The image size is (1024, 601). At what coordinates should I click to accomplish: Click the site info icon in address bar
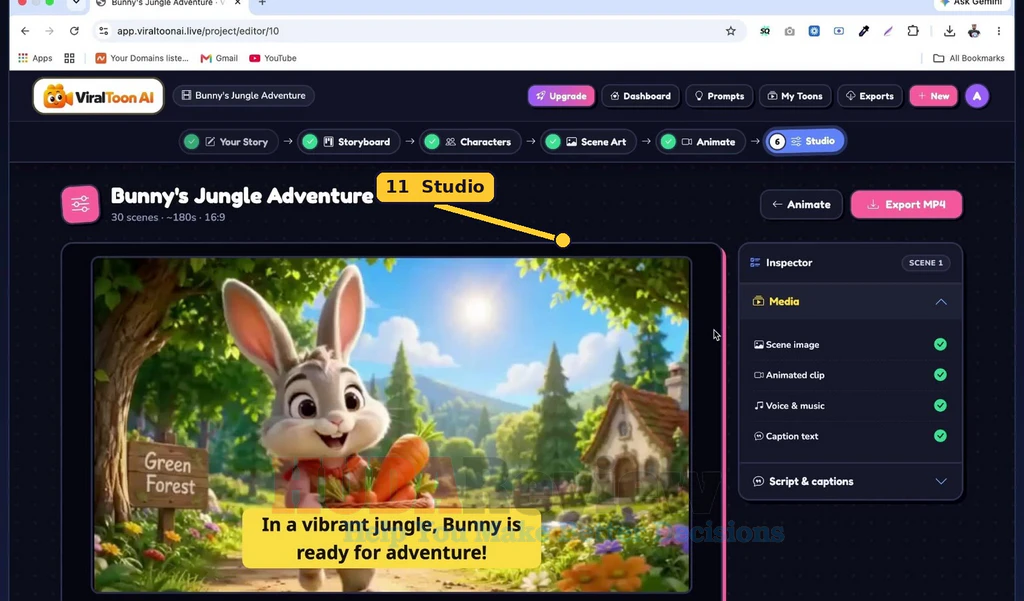[103, 31]
